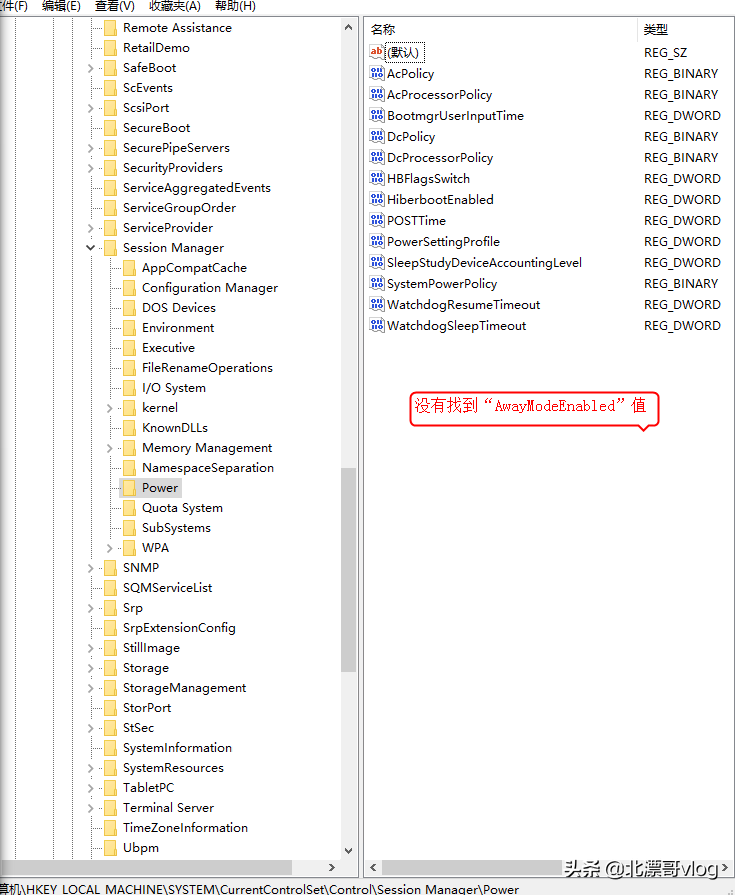735x895 pixels.
Task: Select the NamespaceSeparation key
Action: point(208,467)
